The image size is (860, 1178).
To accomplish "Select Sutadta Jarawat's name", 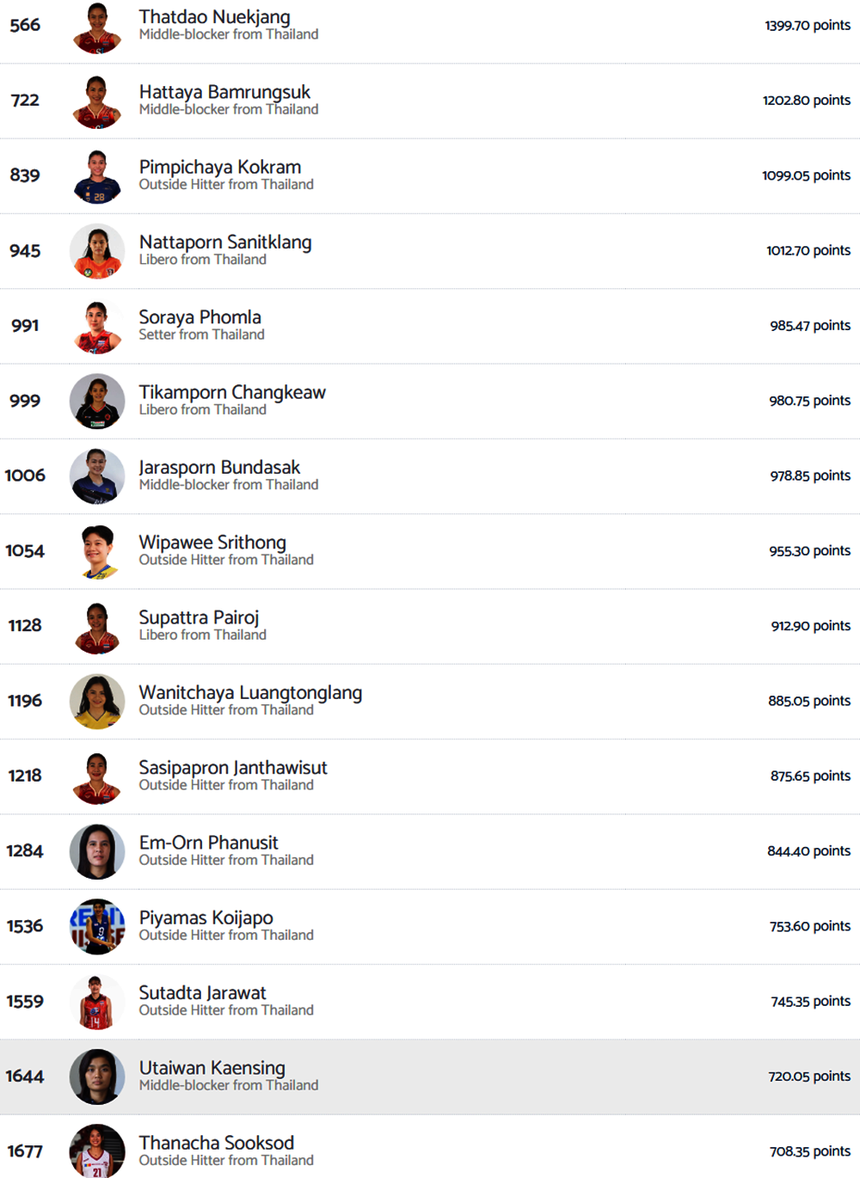I will point(202,993).
